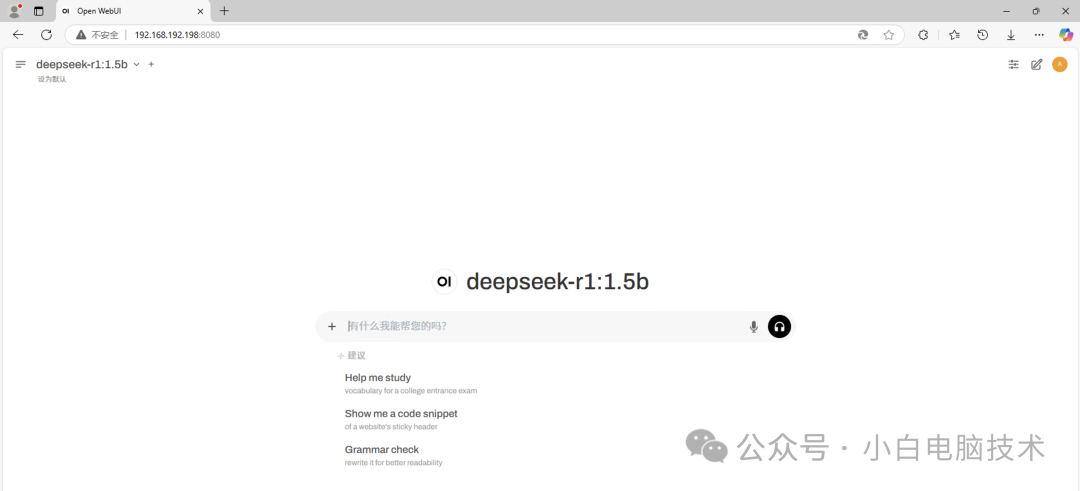This screenshot has width=1080, height=491.
Task: Bookmark the page with the star icon
Action: click(x=889, y=34)
